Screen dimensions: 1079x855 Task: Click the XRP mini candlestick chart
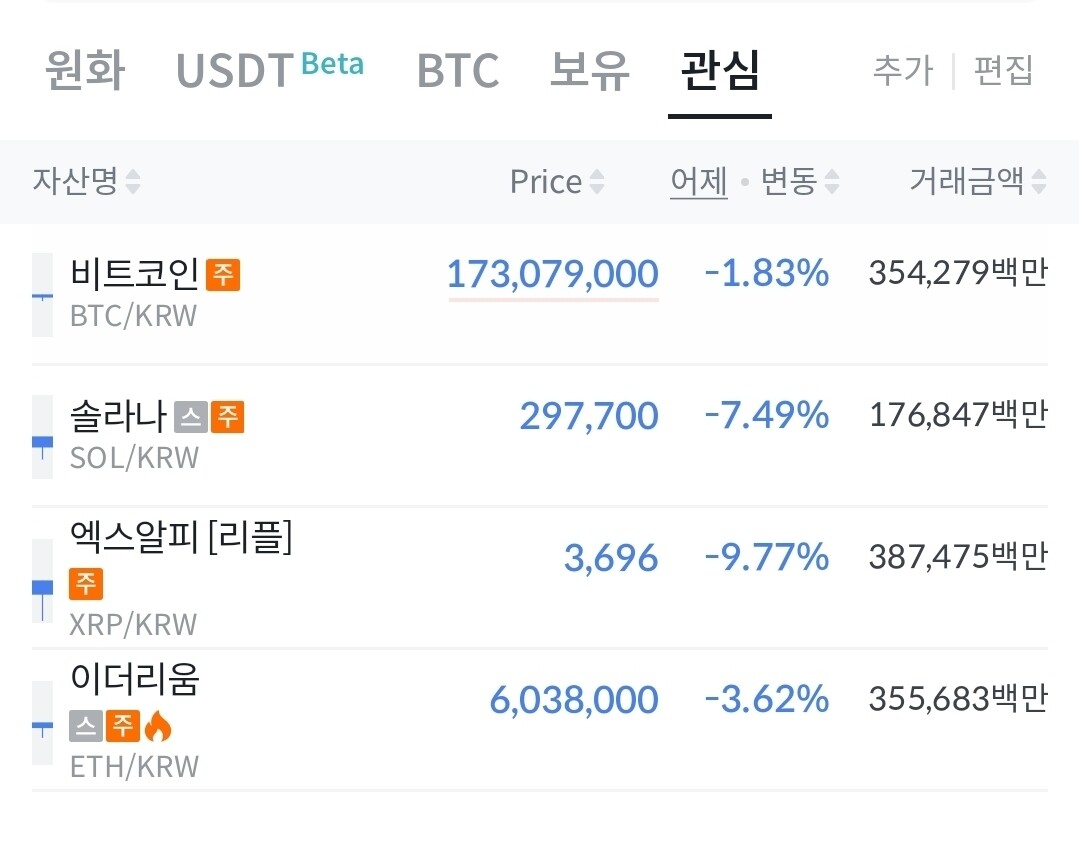pos(42,581)
